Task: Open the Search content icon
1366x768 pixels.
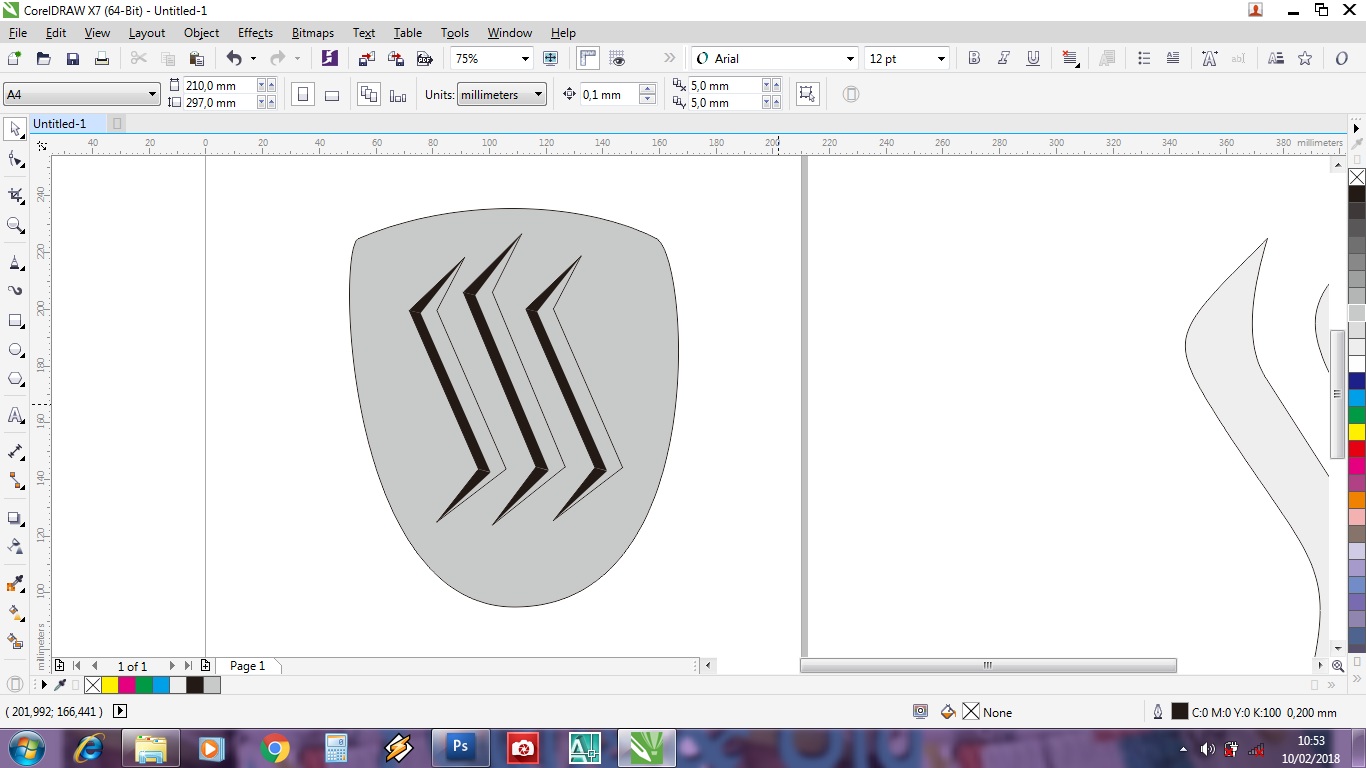Action: (x=329, y=59)
